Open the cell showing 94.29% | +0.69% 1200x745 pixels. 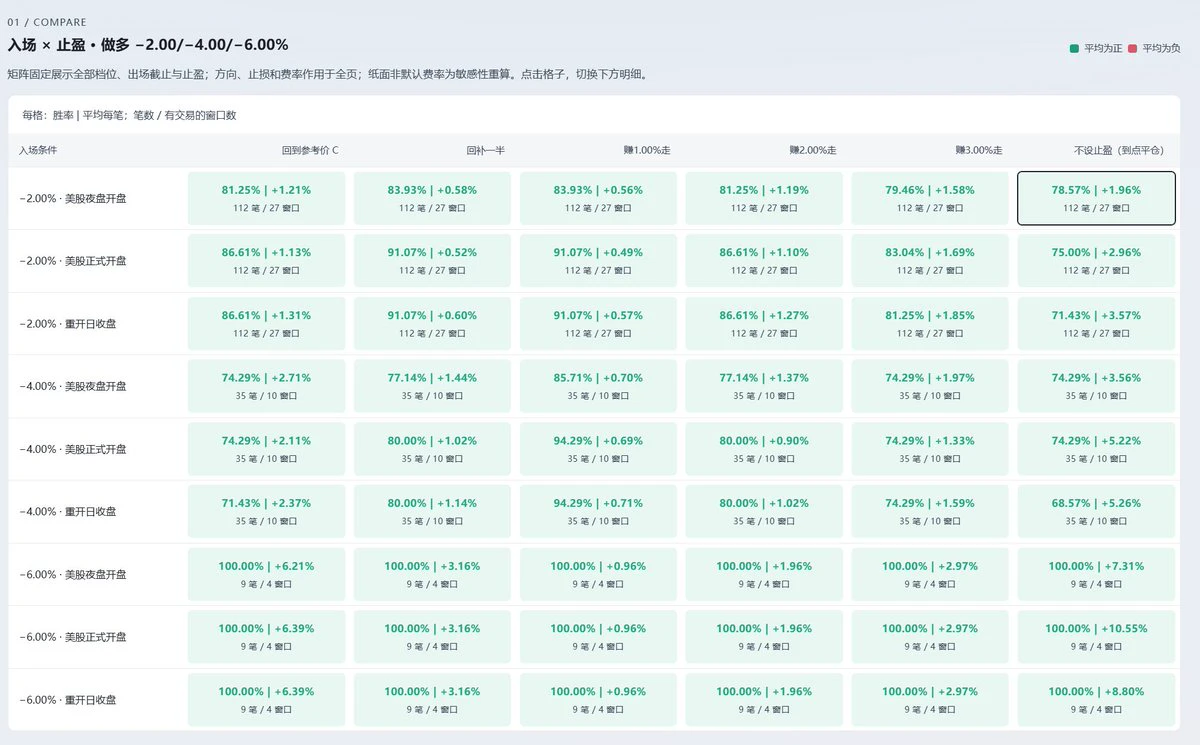598,449
